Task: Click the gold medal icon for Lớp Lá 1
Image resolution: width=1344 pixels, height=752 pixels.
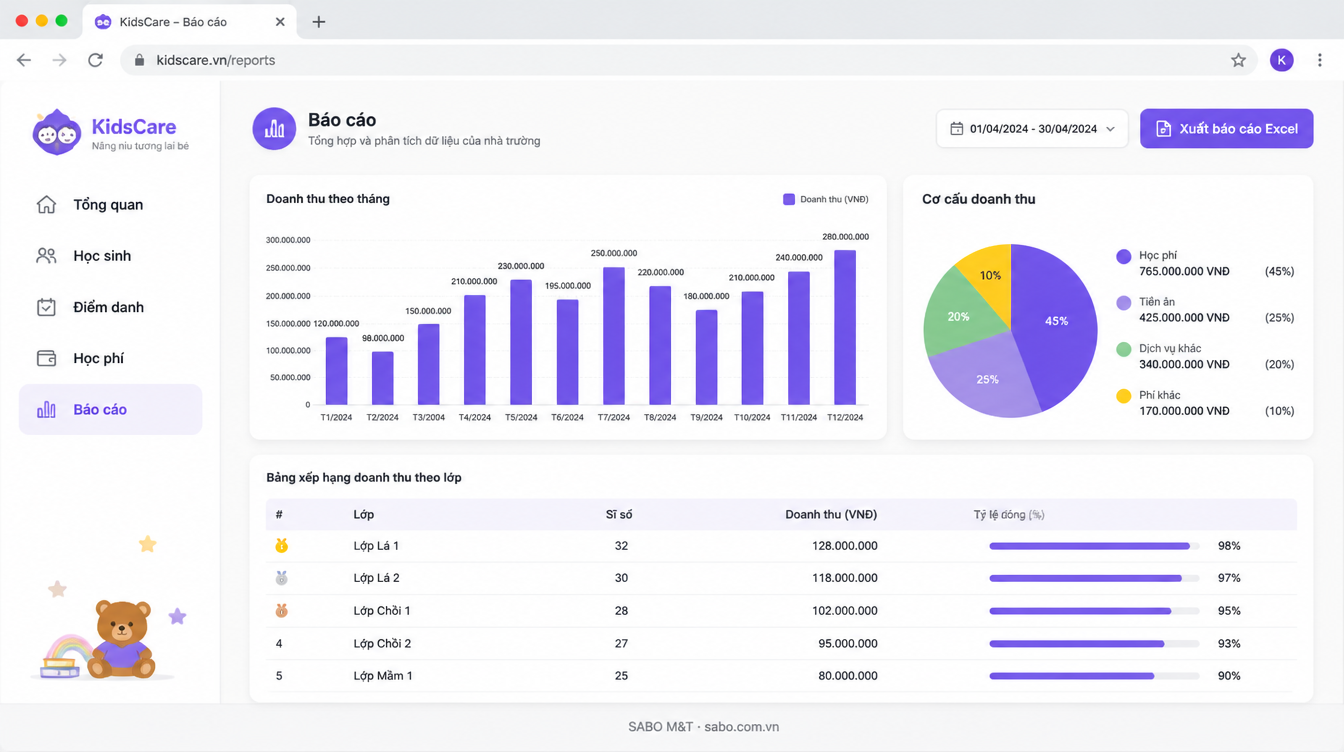Action: pyautogui.click(x=282, y=546)
